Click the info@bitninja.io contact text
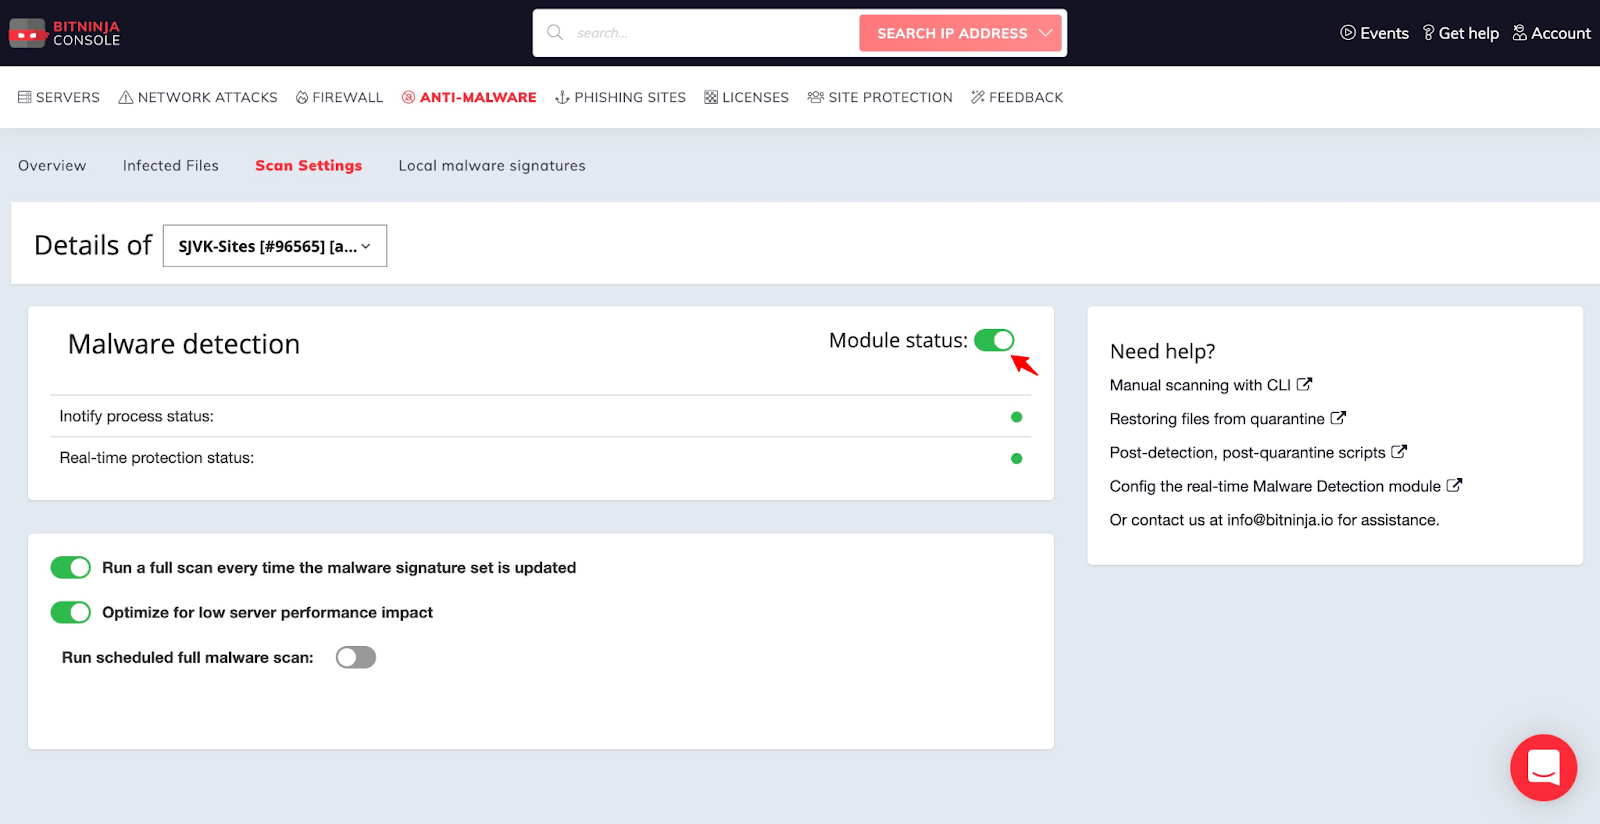 (1280, 520)
